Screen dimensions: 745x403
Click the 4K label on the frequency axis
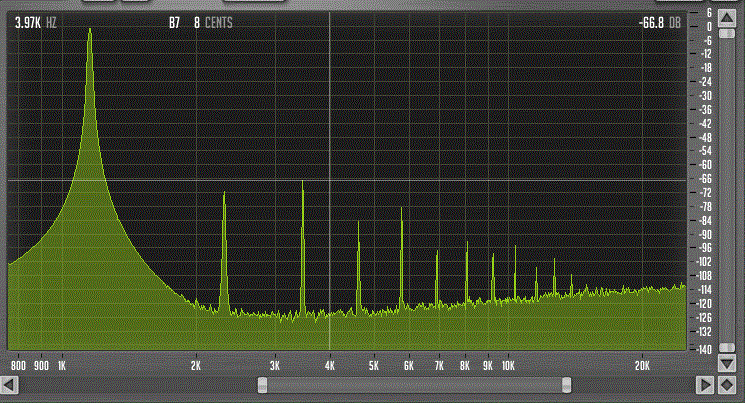click(x=330, y=366)
